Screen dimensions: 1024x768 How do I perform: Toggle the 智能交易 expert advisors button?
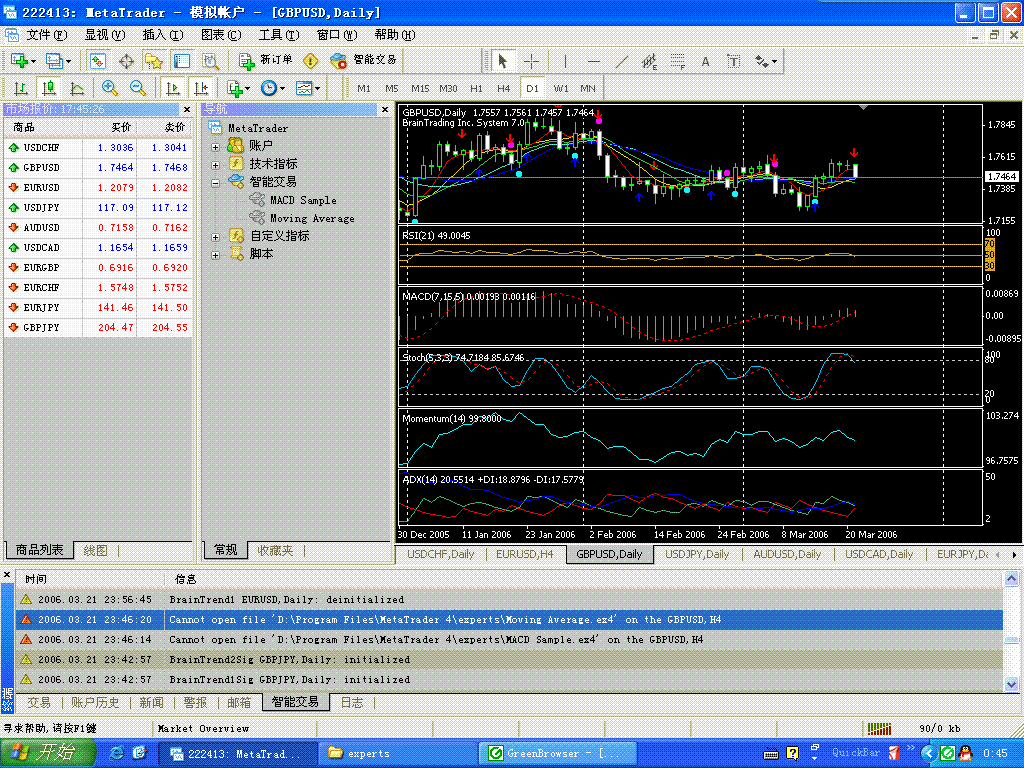(363, 61)
